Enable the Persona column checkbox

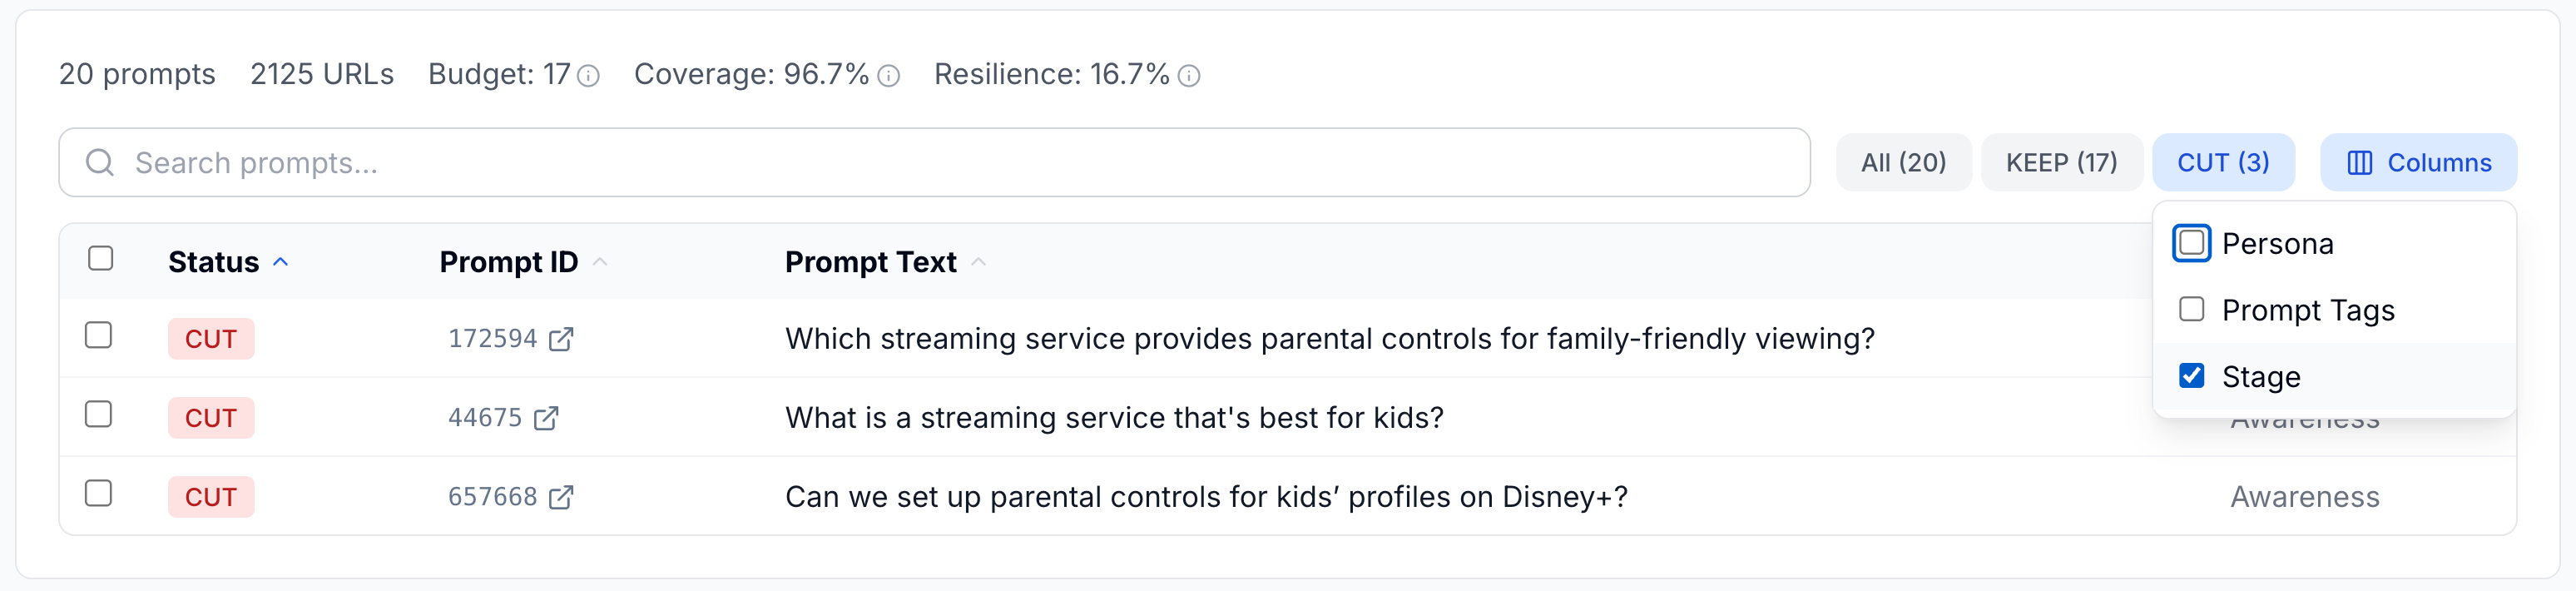coord(2191,244)
